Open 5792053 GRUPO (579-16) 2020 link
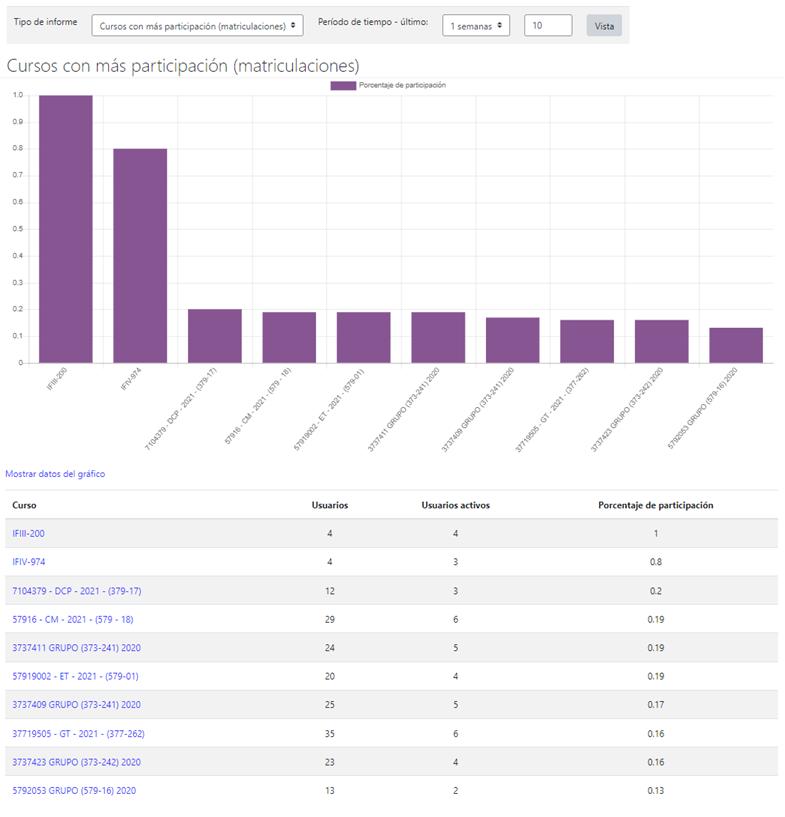Viewport: 785px width, 817px height. coord(74,791)
